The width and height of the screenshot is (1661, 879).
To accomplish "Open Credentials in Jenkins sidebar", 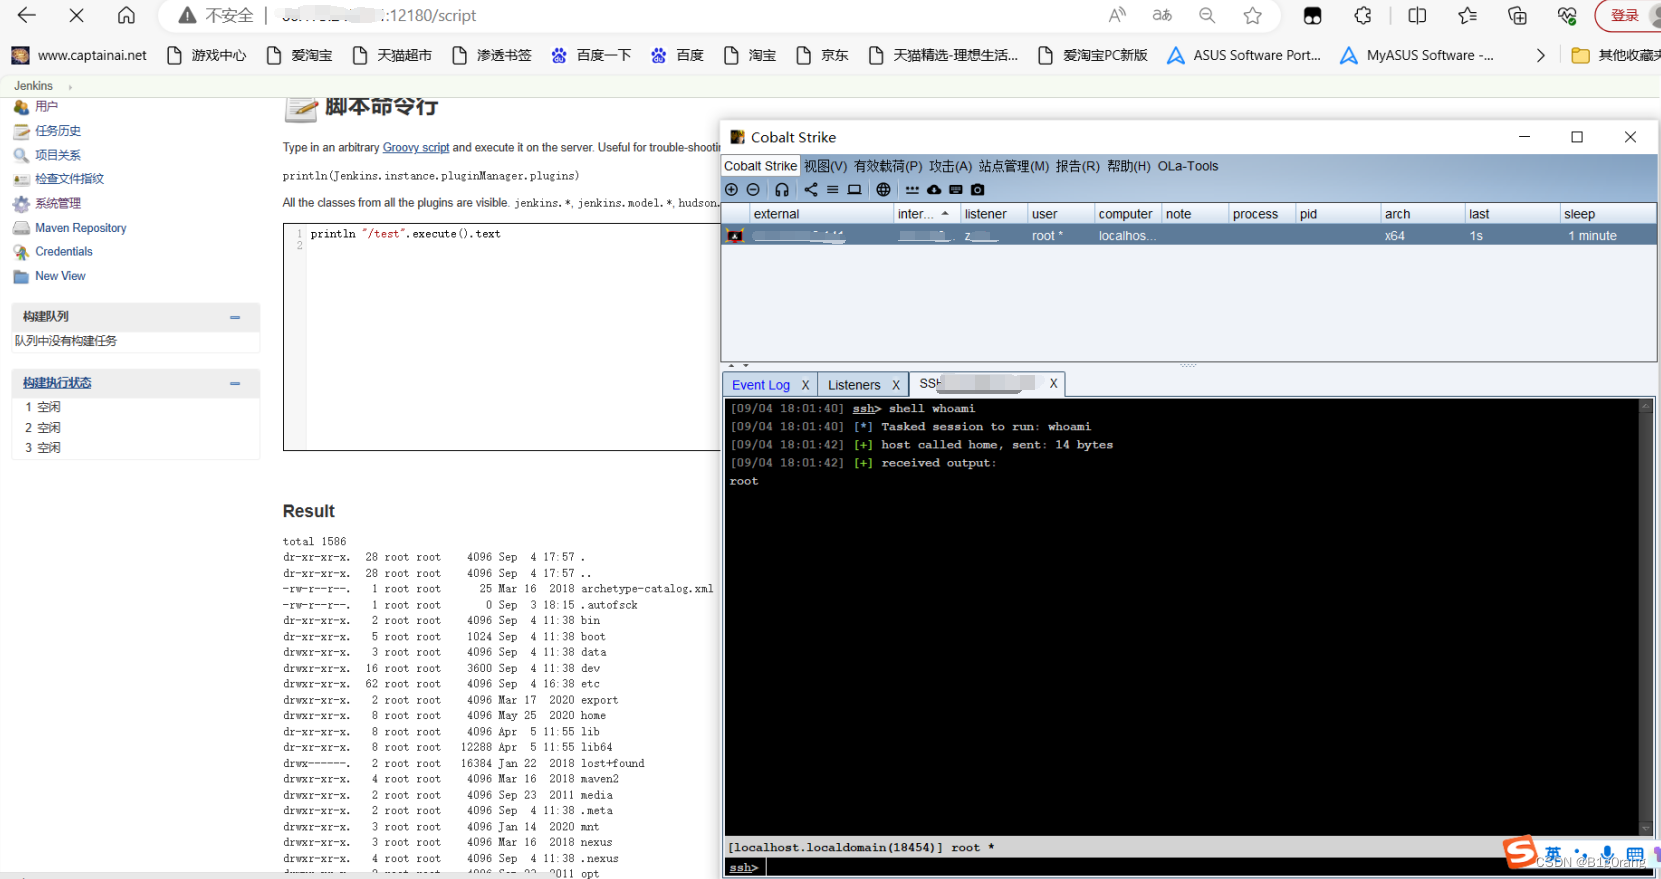I will pyautogui.click(x=64, y=252).
